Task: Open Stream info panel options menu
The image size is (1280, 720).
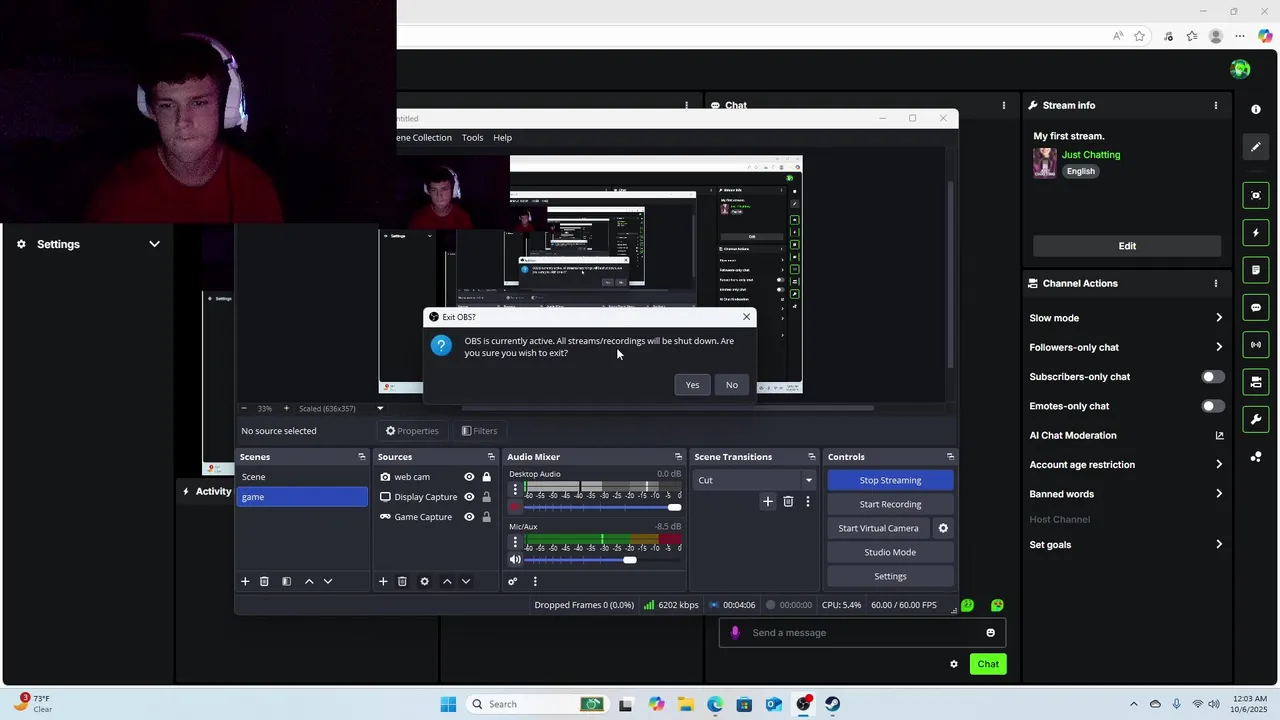Action: [x=1216, y=105]
